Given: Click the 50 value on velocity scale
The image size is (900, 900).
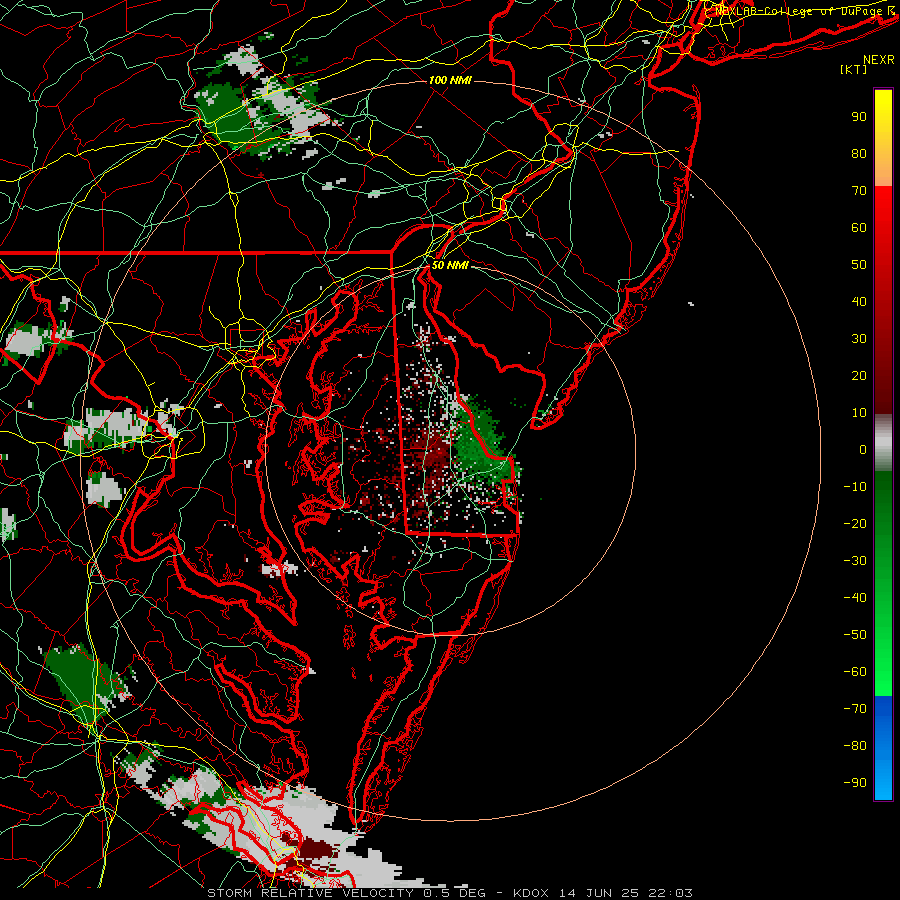Looking at the screenshot, I should tap(859, 265).
